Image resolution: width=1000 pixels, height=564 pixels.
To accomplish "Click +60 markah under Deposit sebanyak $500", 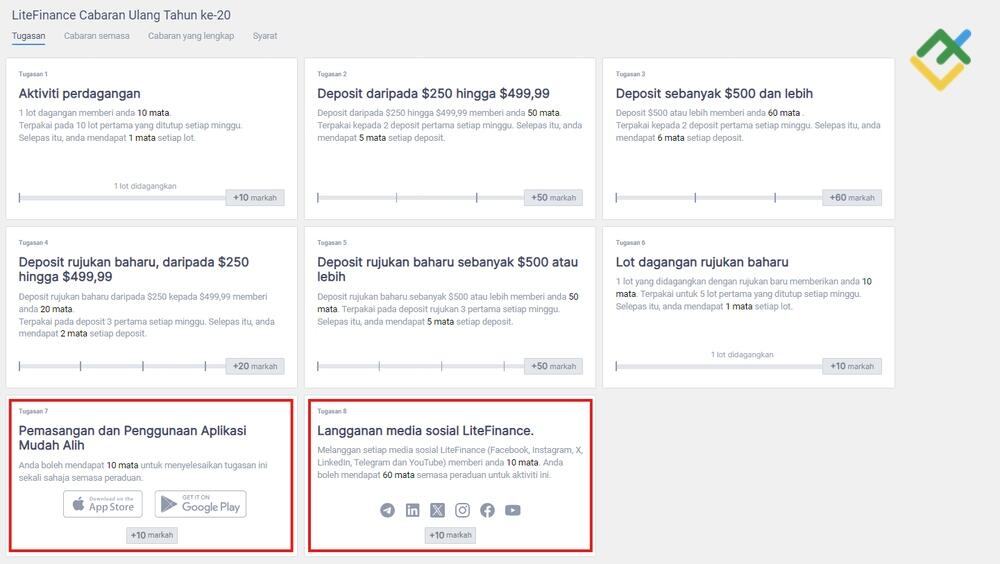I will point(852,198).
